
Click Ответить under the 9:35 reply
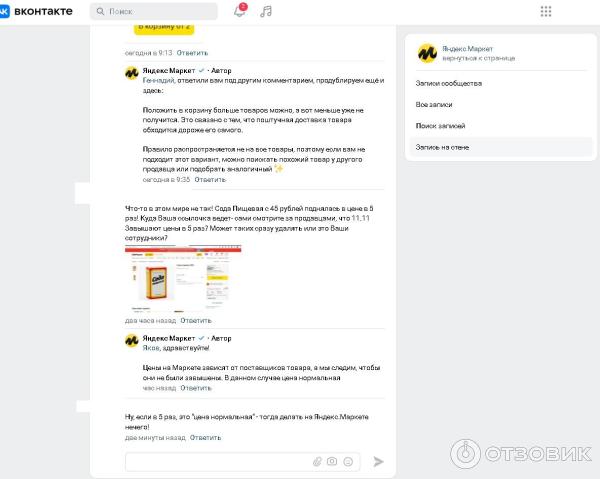210,179
